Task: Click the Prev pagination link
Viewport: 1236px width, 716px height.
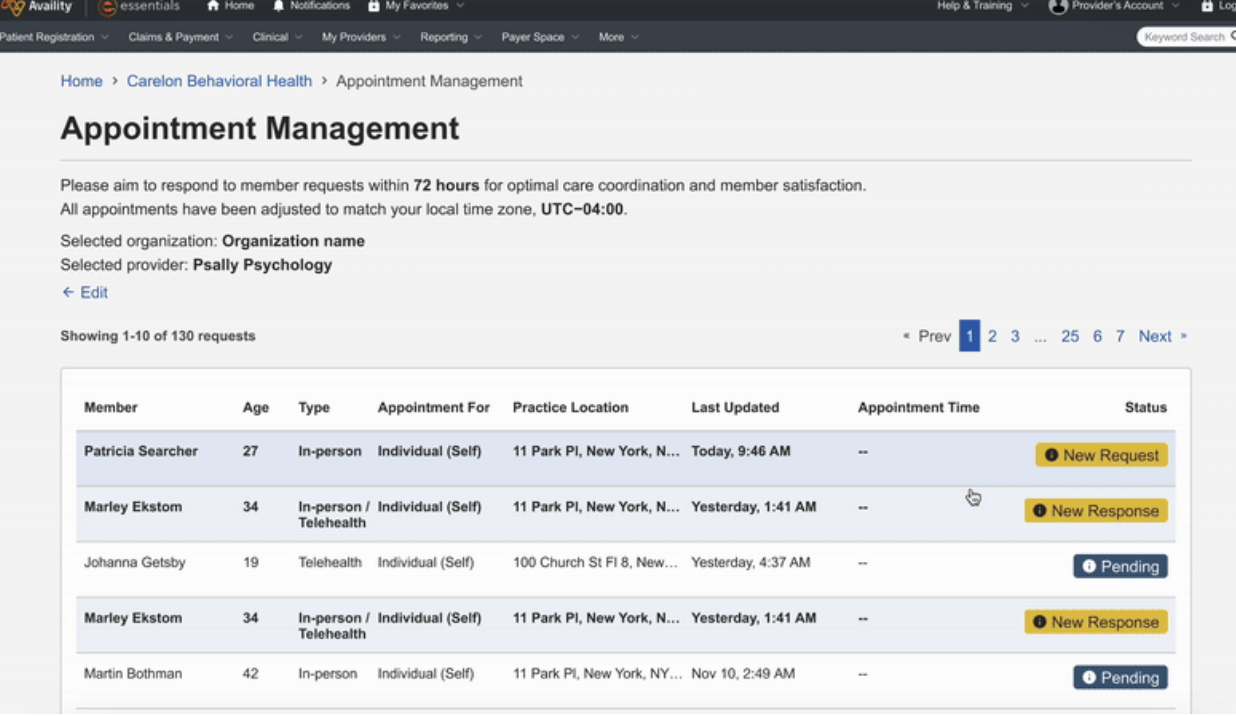Action: 926,336
